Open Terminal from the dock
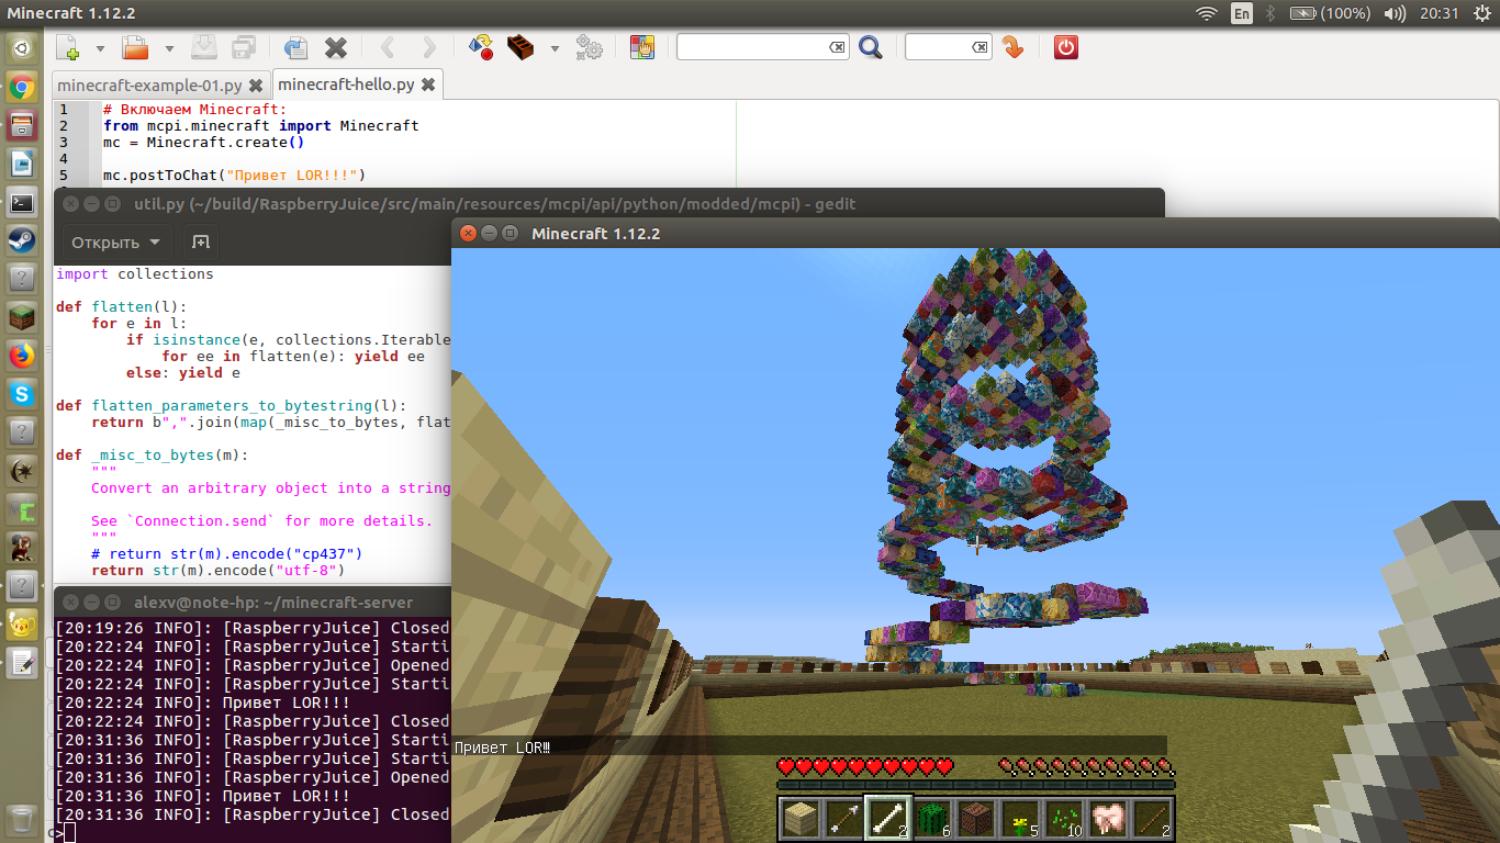Screen dimensions: 1500x843 pyautogui.click(x=22, y=202)
